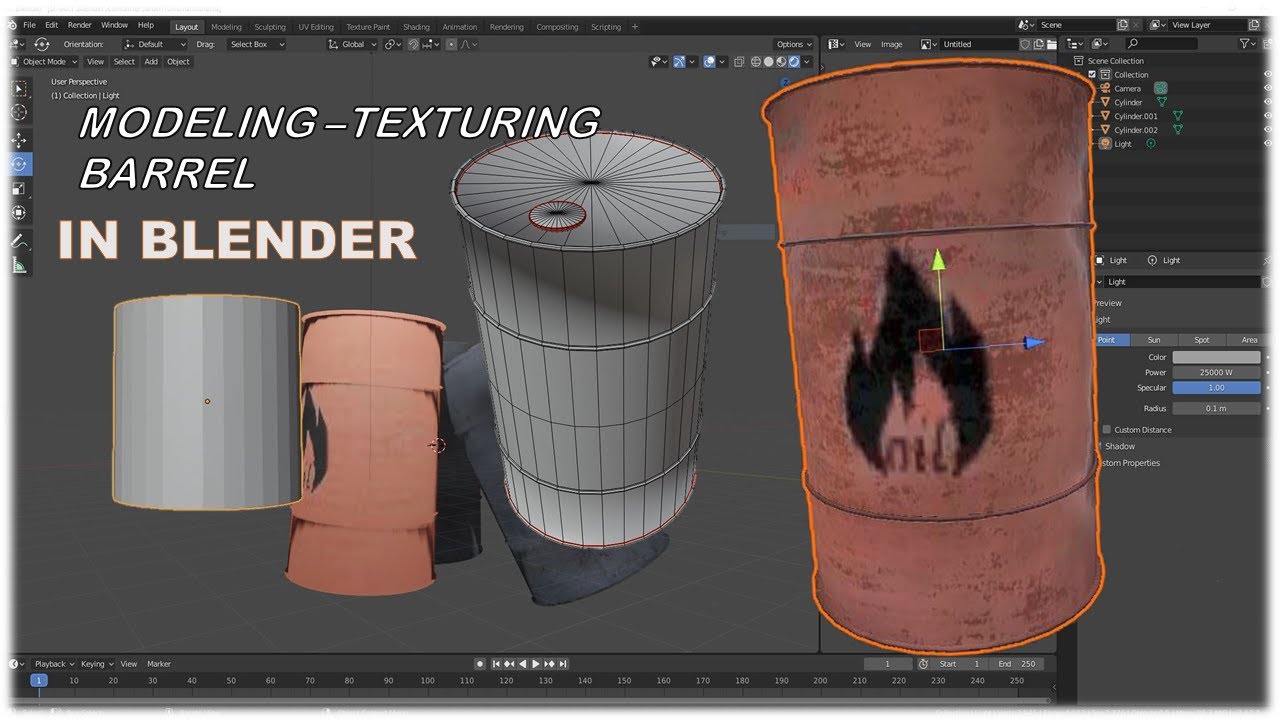Click the material preview shading icon
Image resolution: width=1280 pixels, height=720 pixels.
click(x=781, y=62)
